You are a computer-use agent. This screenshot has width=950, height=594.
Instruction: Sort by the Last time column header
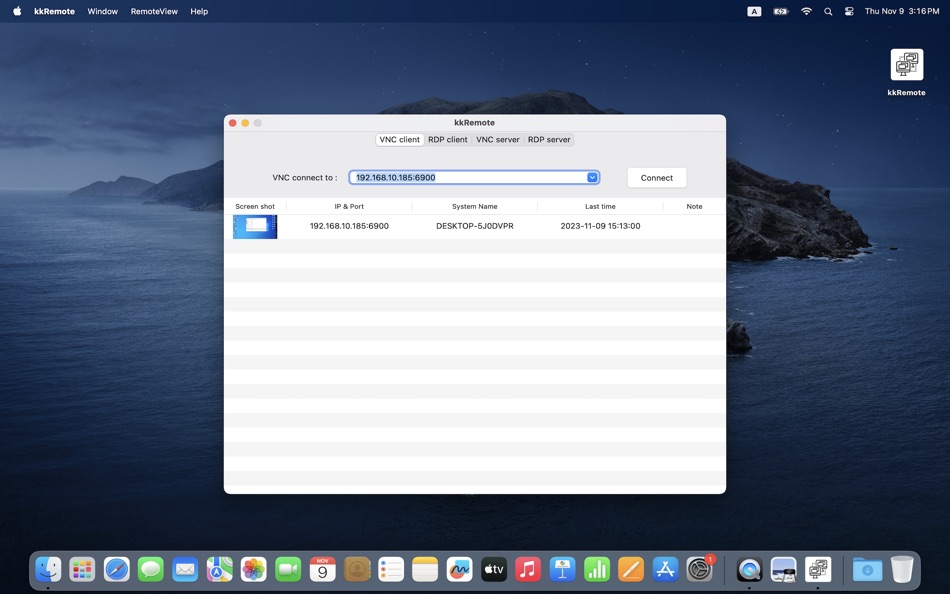coord(600,206)
